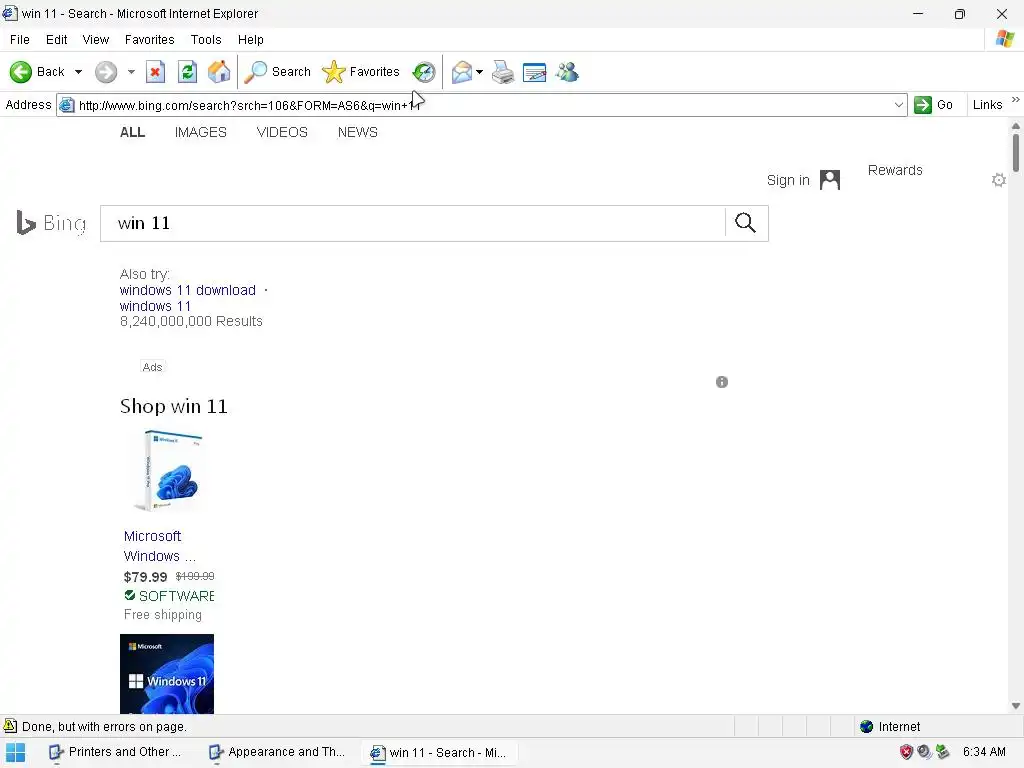This screenshot has height=768, width=1024.
Task: Click the page icon in the address bar
Action: coord(67,105)
